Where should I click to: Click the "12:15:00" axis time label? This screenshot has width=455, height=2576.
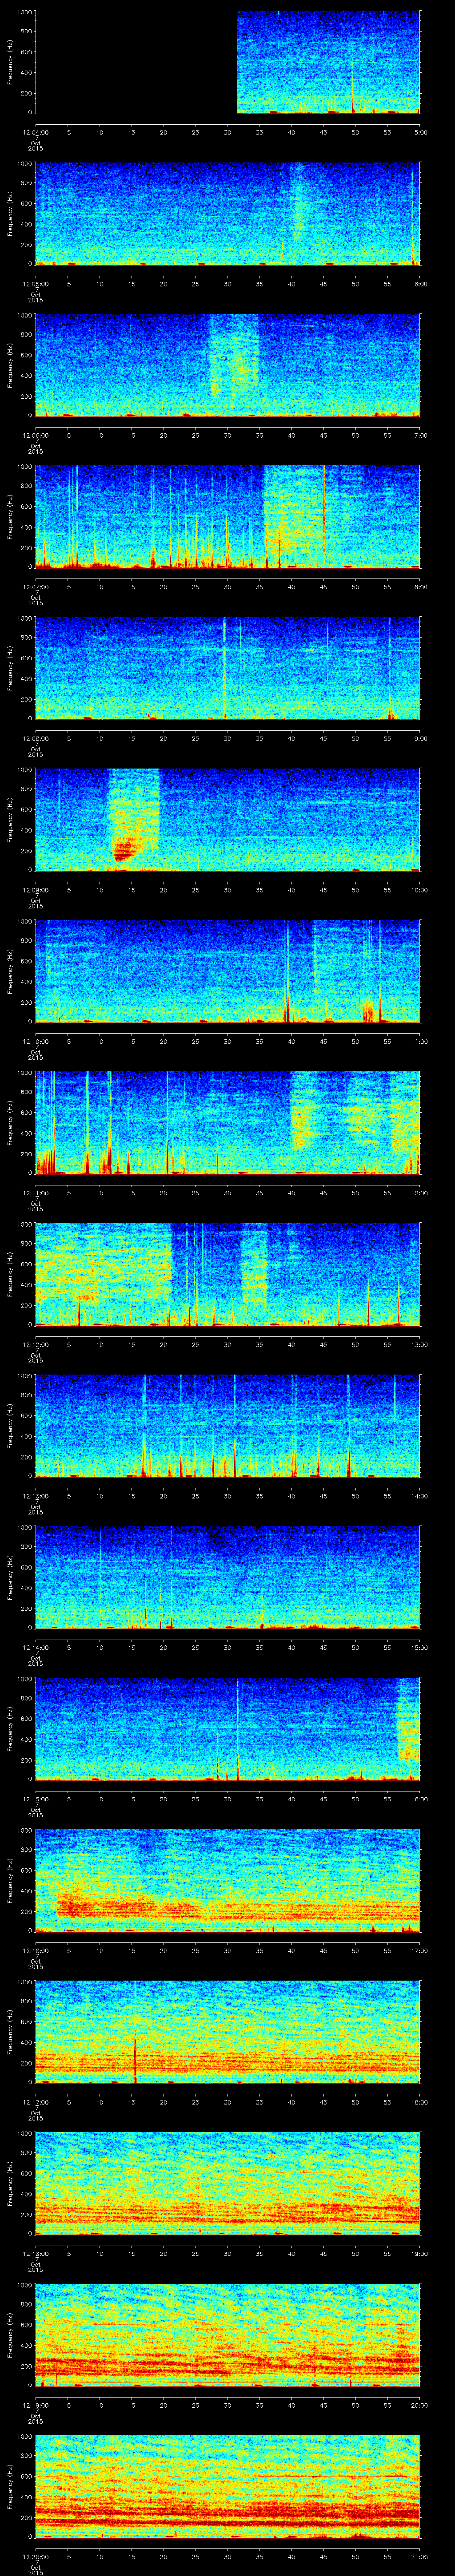tap(35, 1798)
